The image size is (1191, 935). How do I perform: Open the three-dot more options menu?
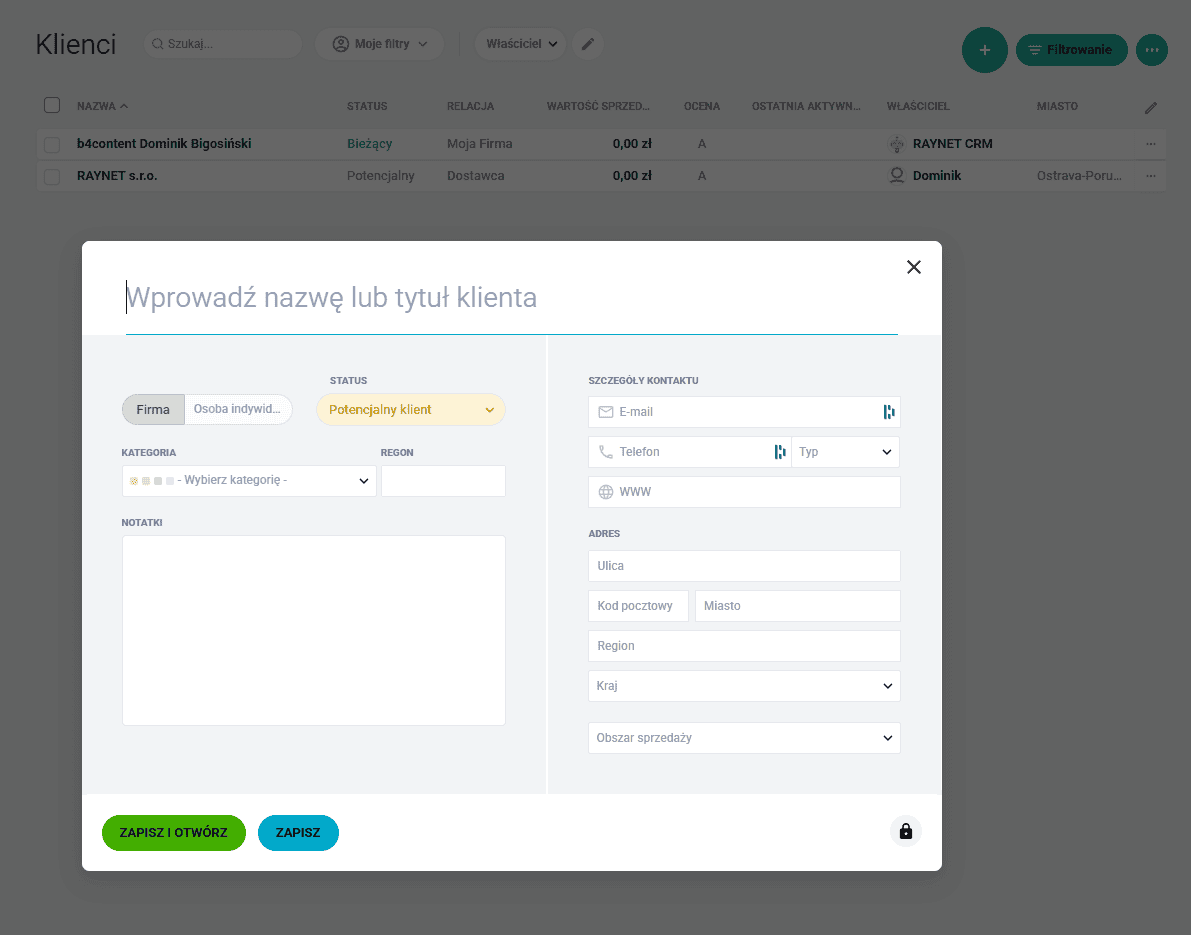(x=1151, y=50)
